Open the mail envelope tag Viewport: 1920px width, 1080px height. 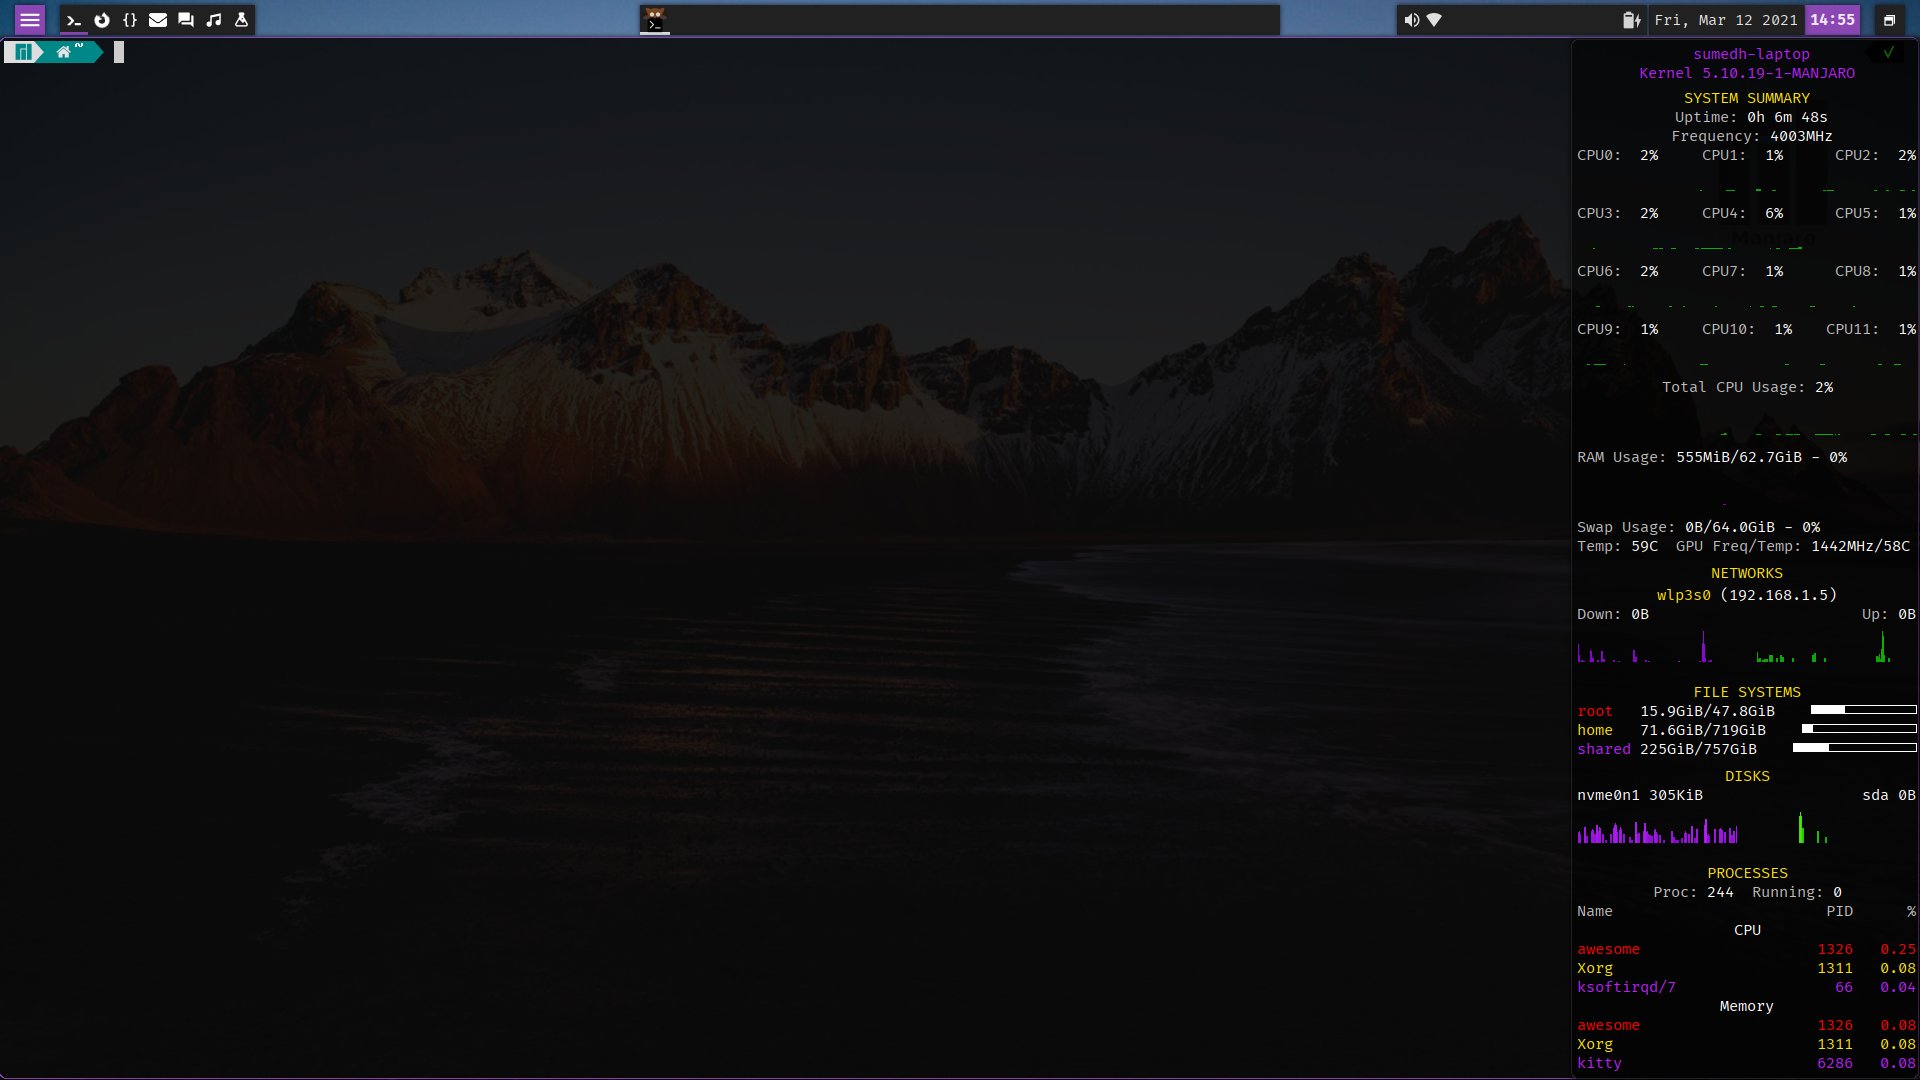click(x=158, y=20)
